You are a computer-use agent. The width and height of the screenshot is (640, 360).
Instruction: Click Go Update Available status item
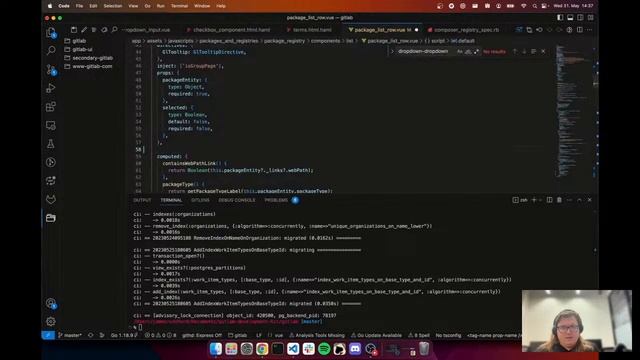376,335
